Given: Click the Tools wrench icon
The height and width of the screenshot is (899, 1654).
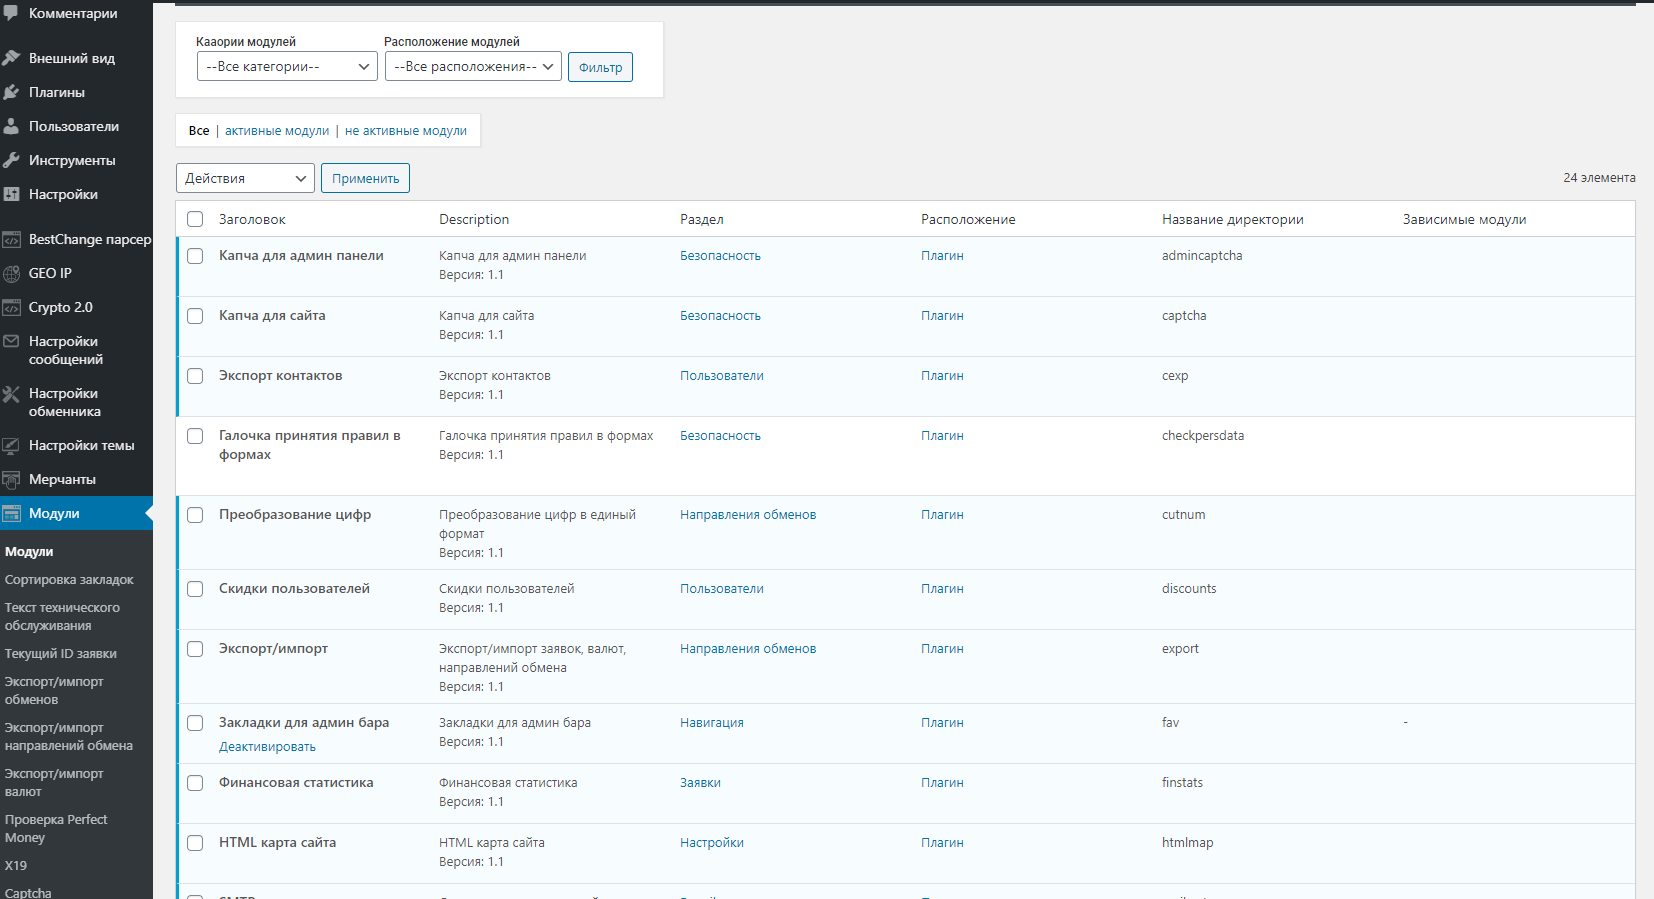Looking at the screenshot, I should coord(12,160).
